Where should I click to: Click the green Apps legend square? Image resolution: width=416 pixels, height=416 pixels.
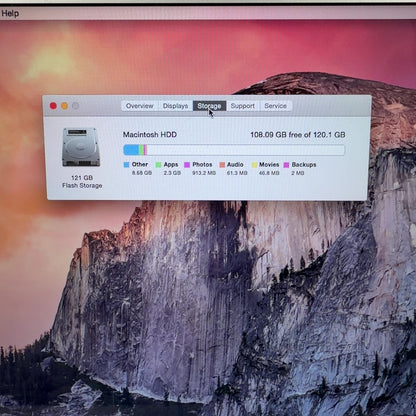click(x=158, y=165)
